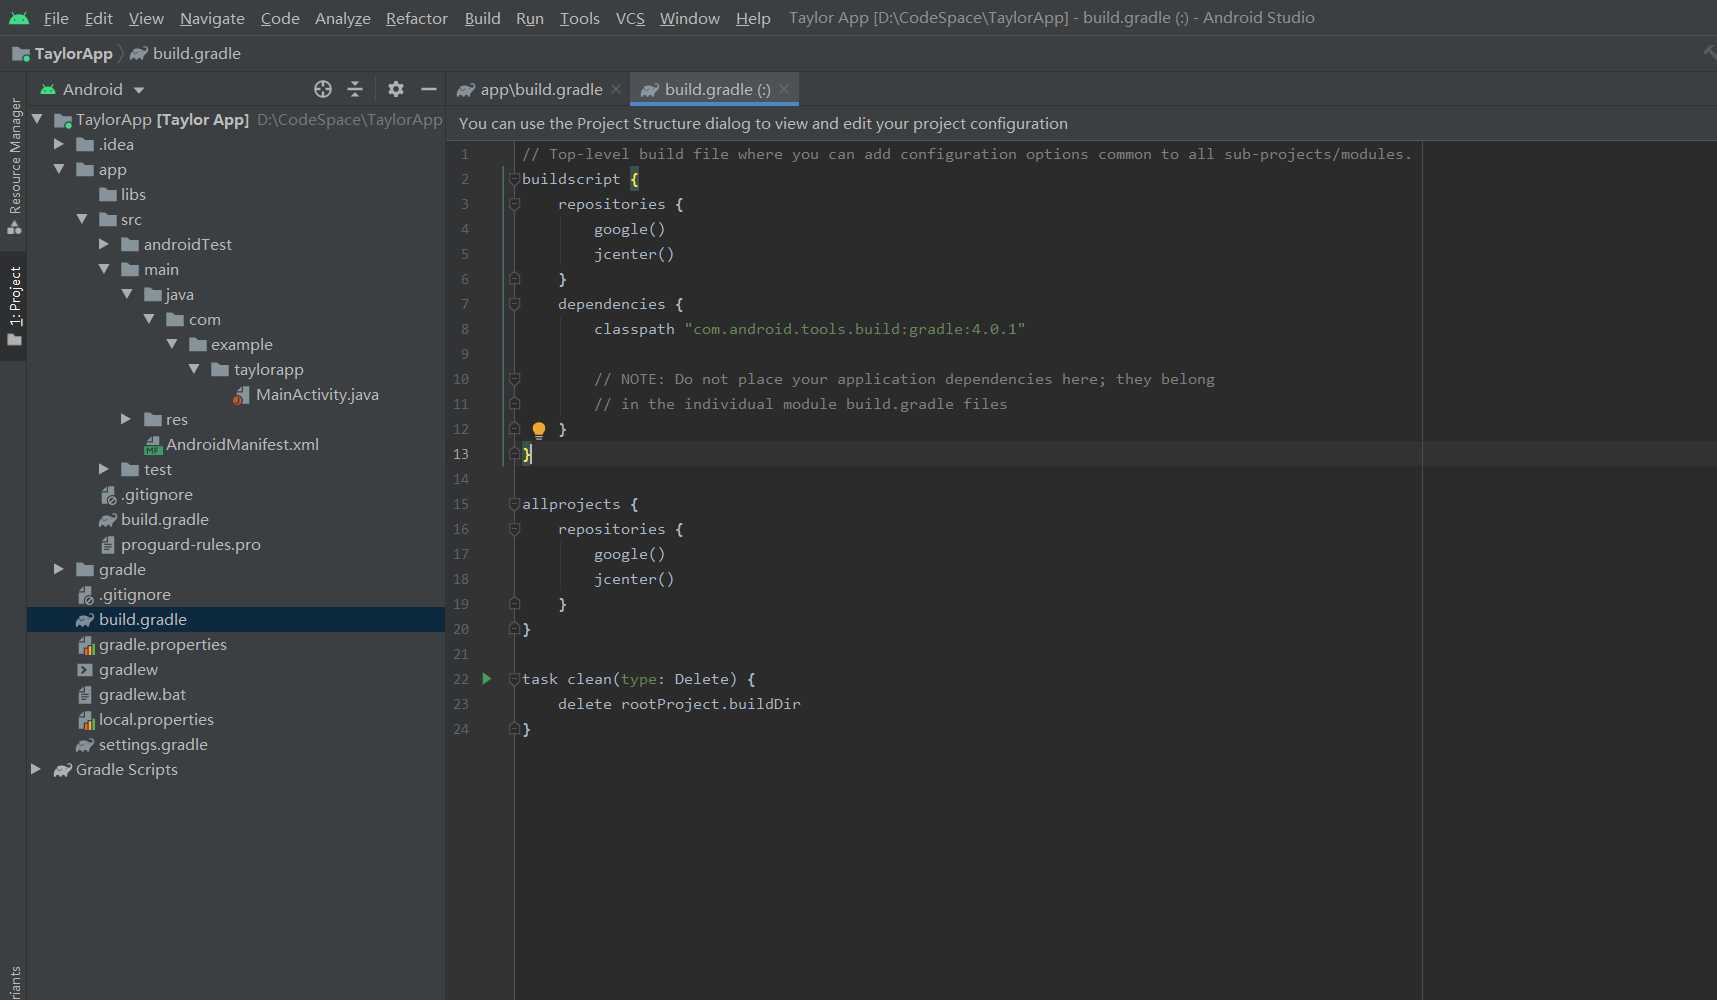Open the Refactor menu
1717x1000 pixels.
[417, 18]
